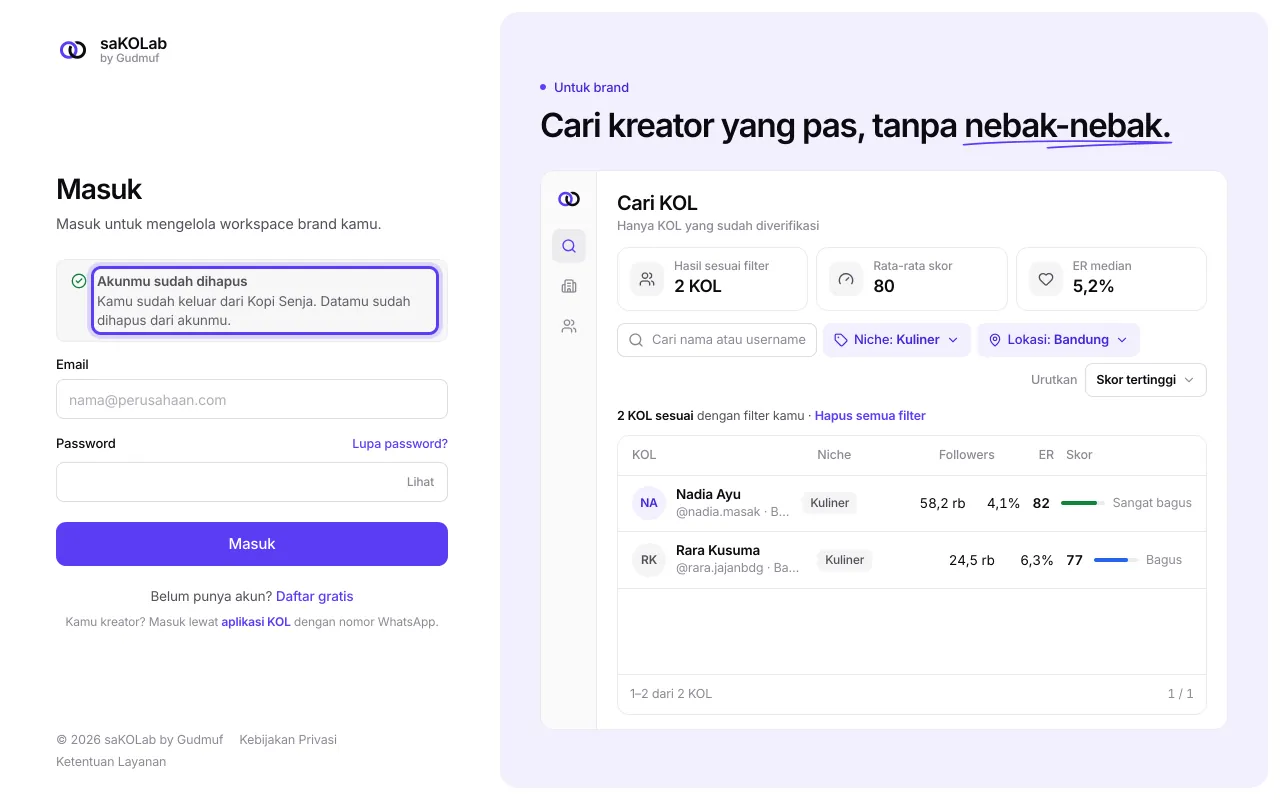Screen dimensions: 1280x800
Task: Follow the Daftar gratis link
Action: click(315, 596)
